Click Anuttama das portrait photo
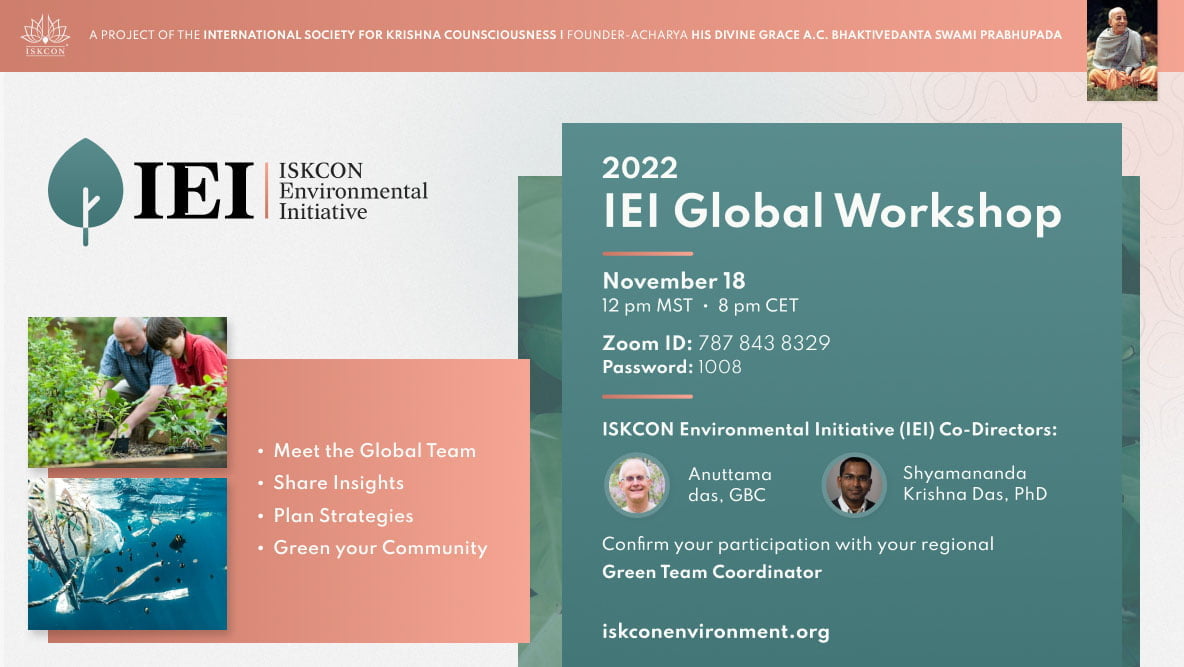1184x667 pixels. [637, 485]
